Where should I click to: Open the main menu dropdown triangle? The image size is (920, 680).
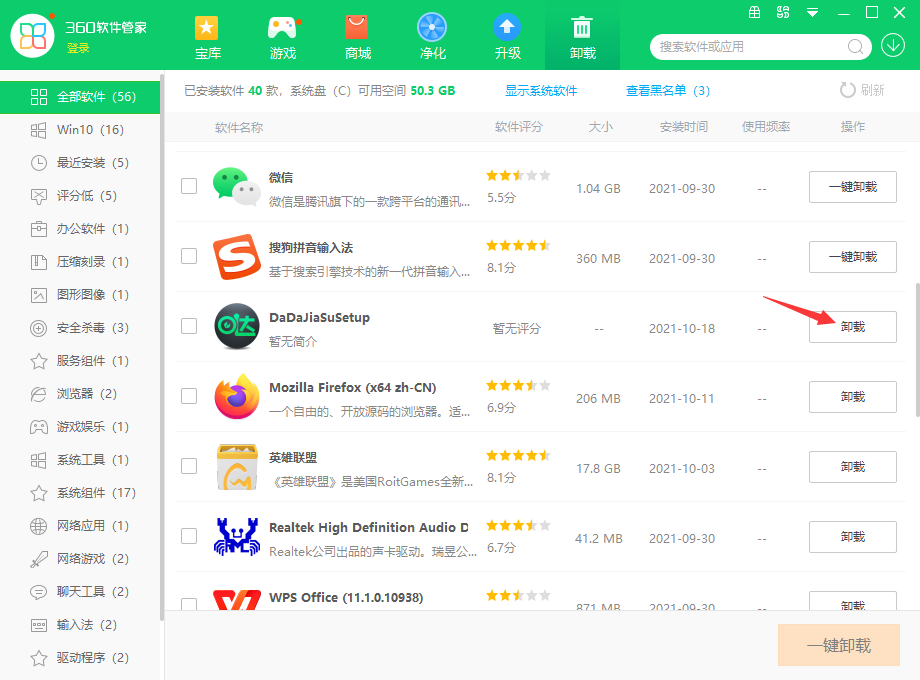pyautogui.click(x=813, y=12)
